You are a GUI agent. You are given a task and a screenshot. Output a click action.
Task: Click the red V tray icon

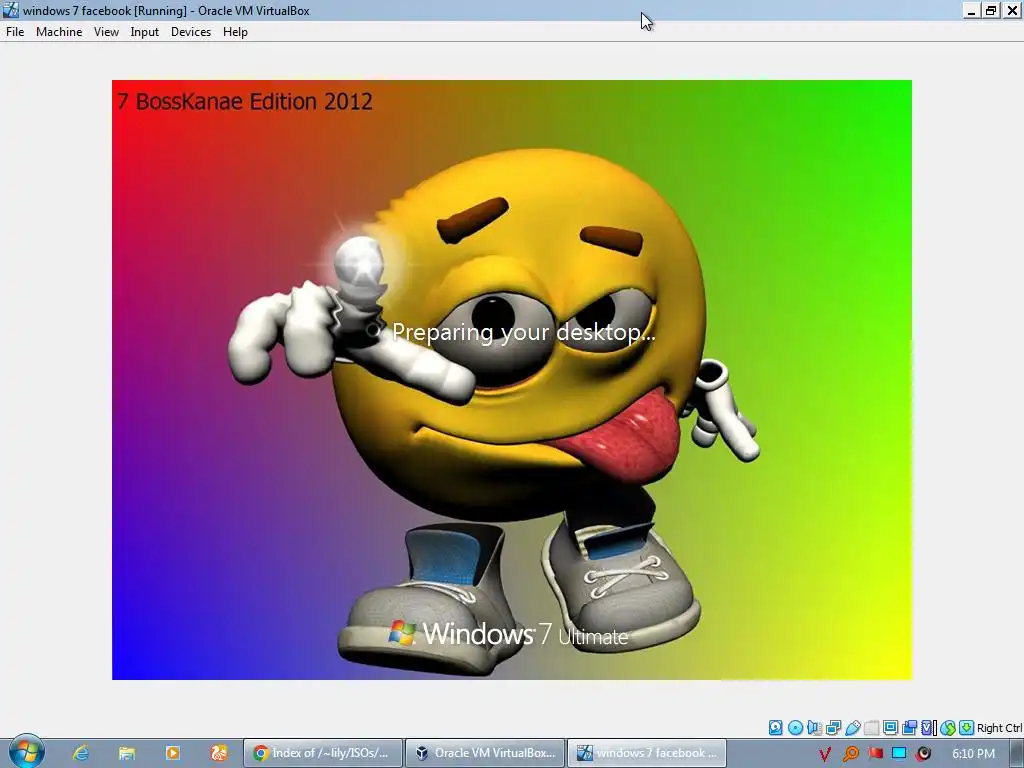pyautogui.click(x=825, y=754)
